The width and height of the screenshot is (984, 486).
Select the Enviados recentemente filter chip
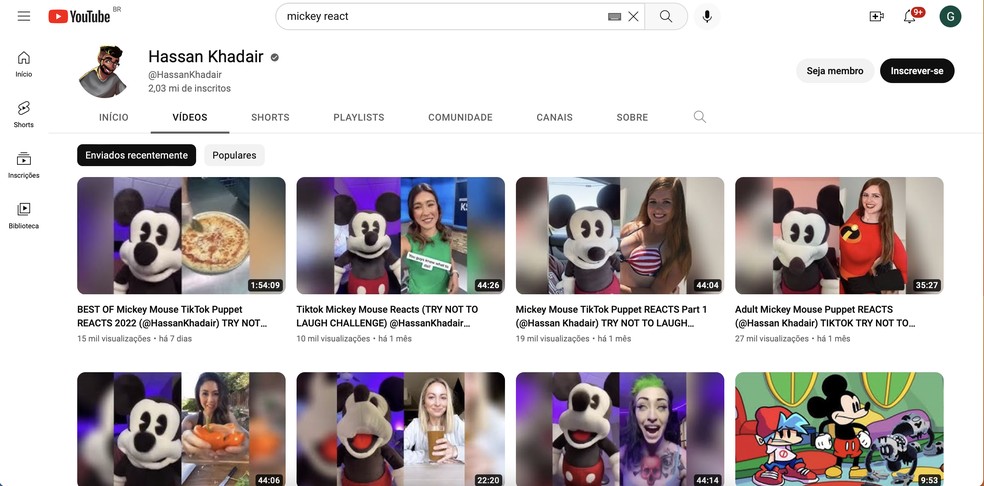[x=136, y=155]
